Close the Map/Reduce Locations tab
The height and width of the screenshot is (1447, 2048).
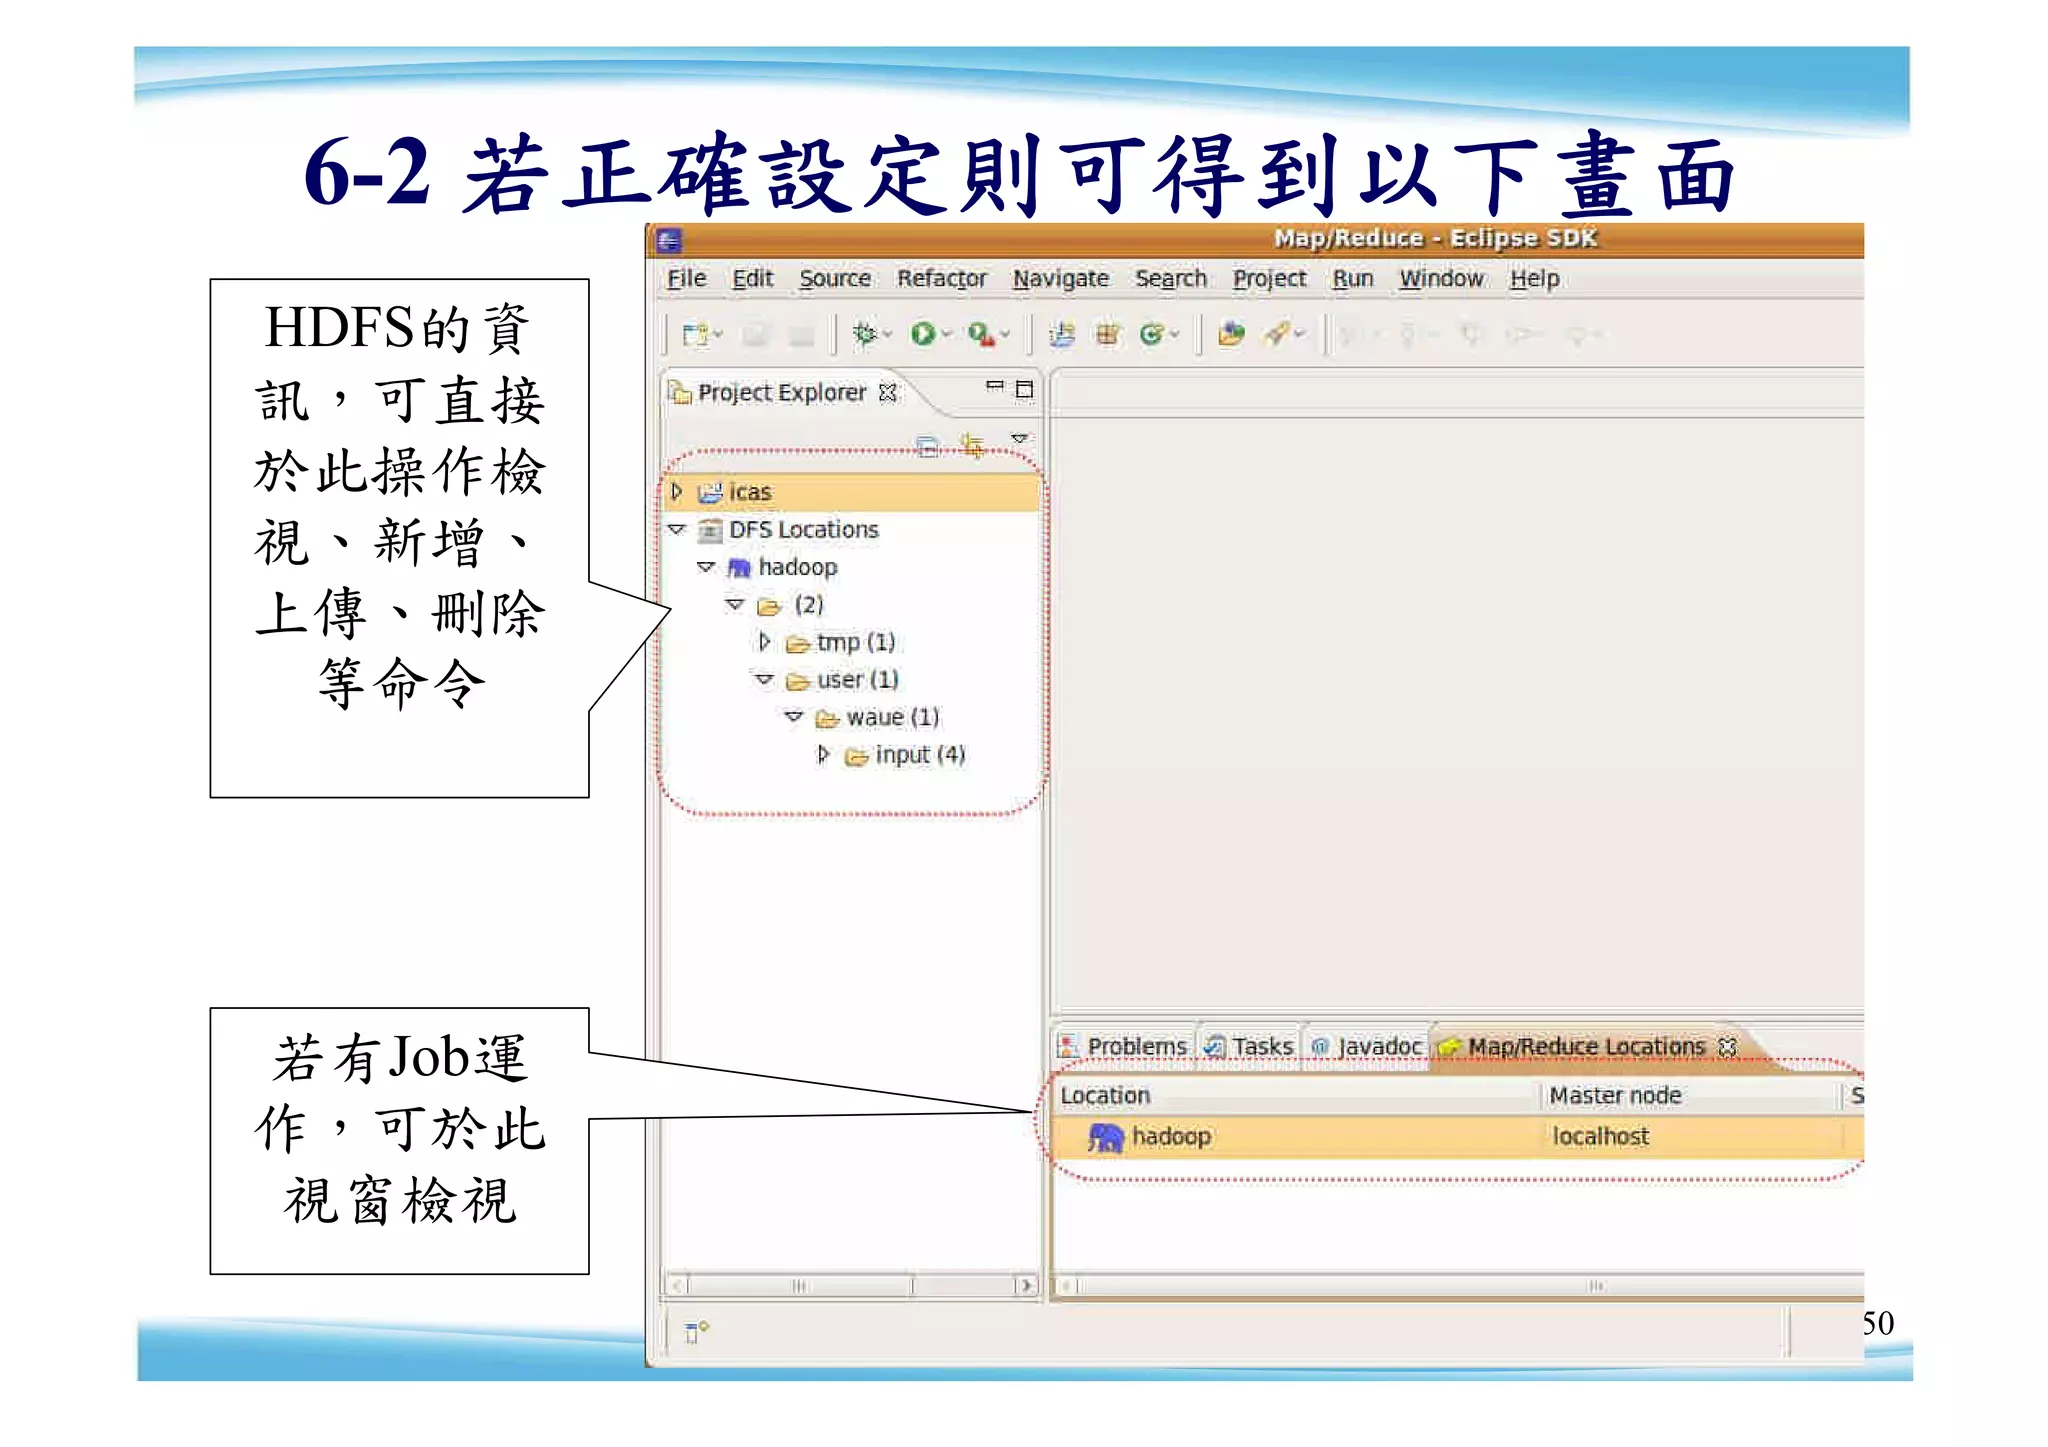click(x=1727, y=1047)
